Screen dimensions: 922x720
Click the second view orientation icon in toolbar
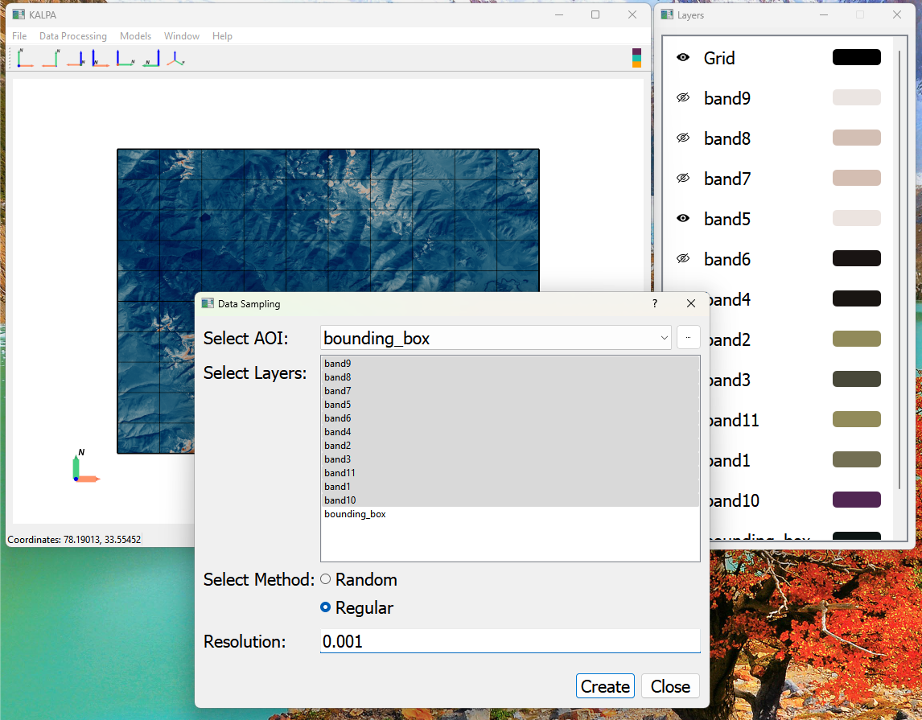51,58
